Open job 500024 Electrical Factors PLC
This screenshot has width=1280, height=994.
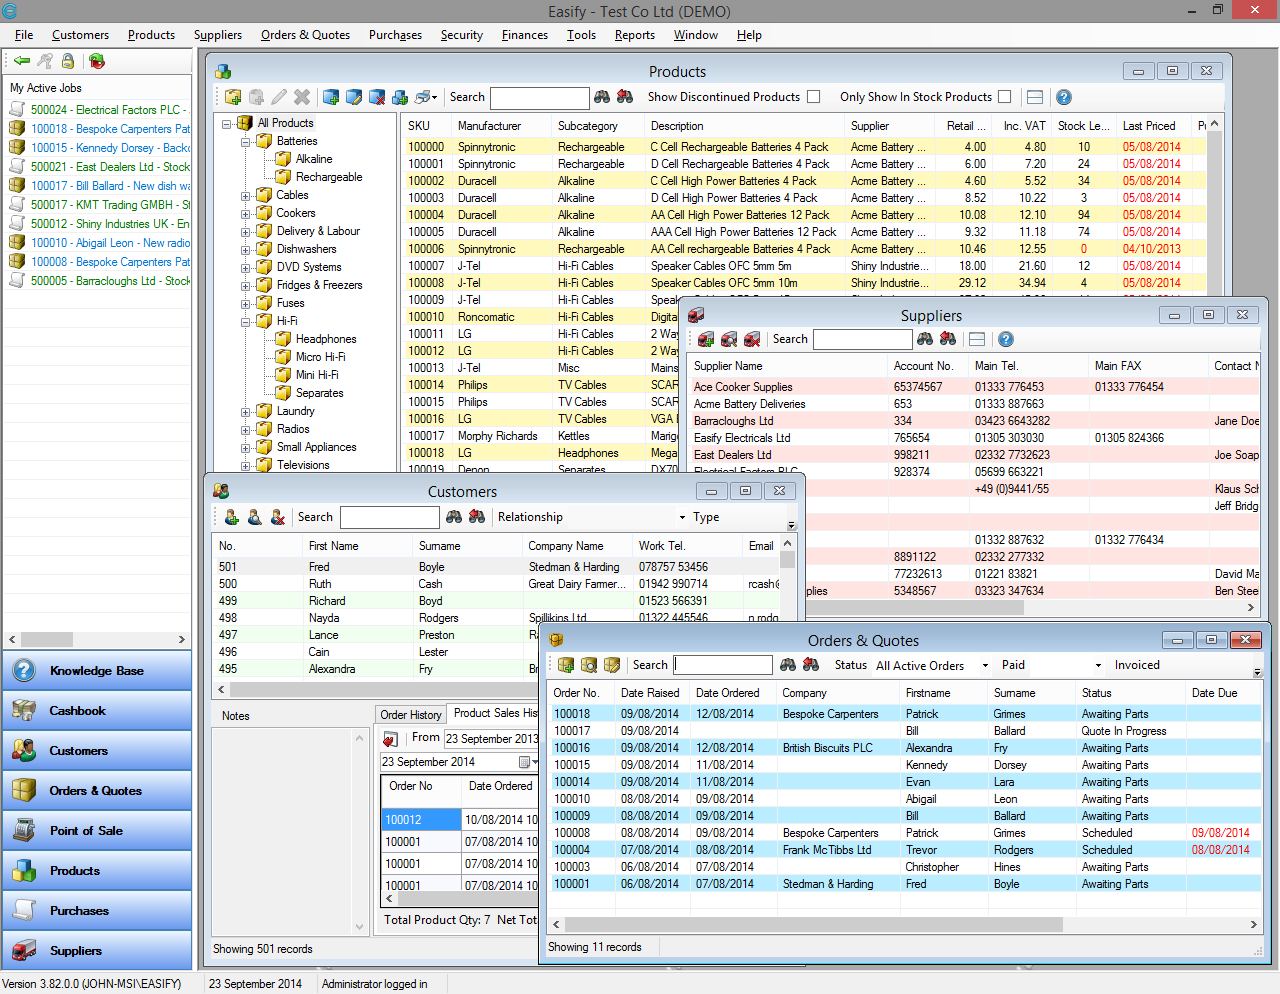tap(99, 110)
